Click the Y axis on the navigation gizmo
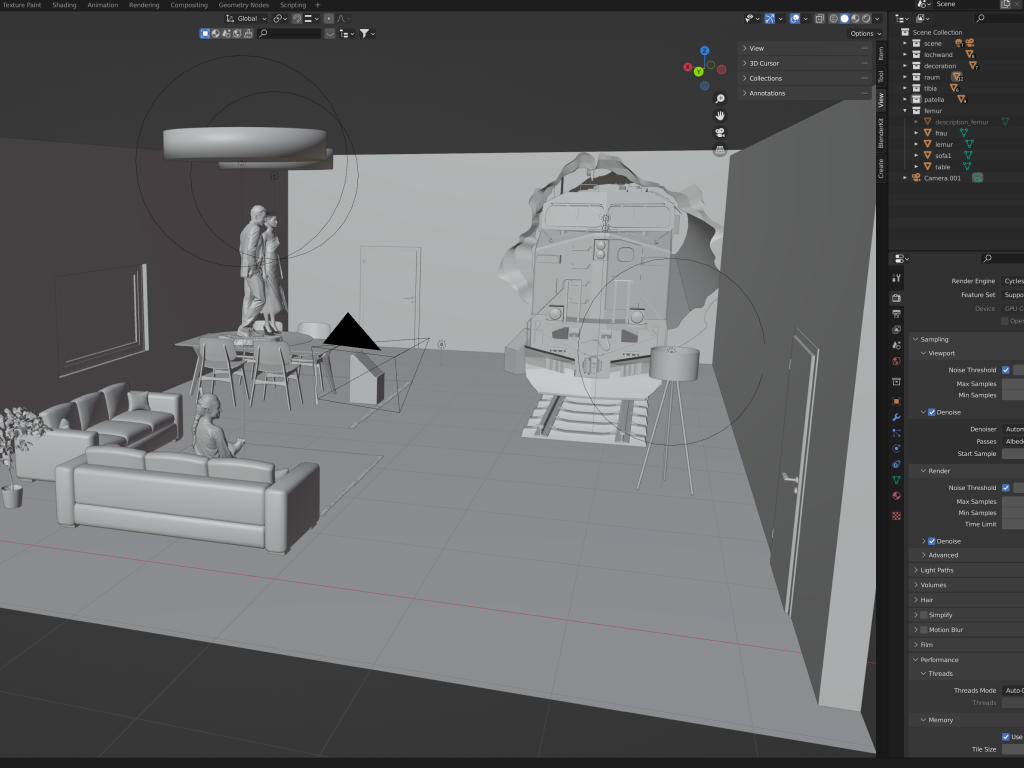Screen dimensions: 1024x768 [x=698, y=71]
